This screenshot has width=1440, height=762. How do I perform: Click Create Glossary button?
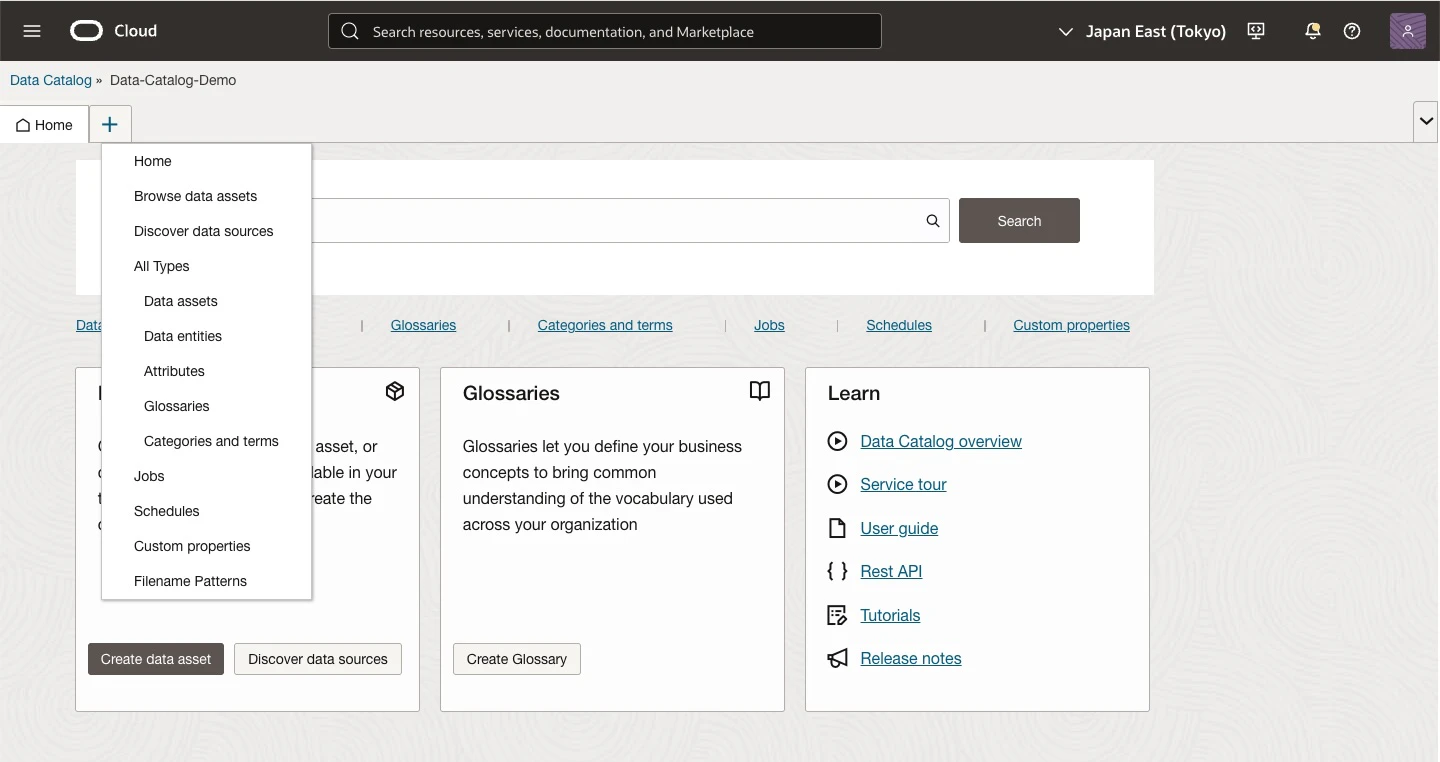click(x=517, y=659)
